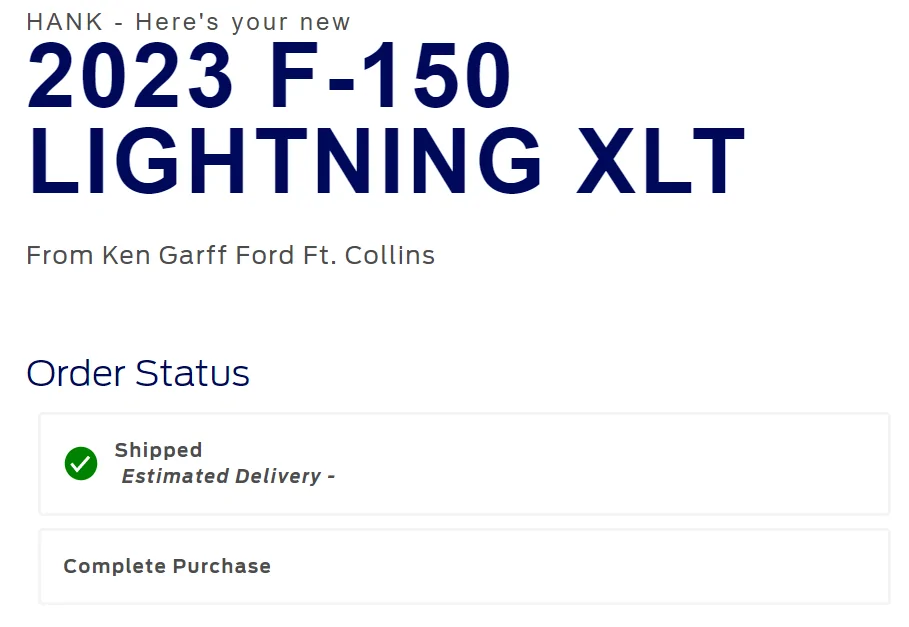Click empty area of the Shipped card

[x=600, y=464]
